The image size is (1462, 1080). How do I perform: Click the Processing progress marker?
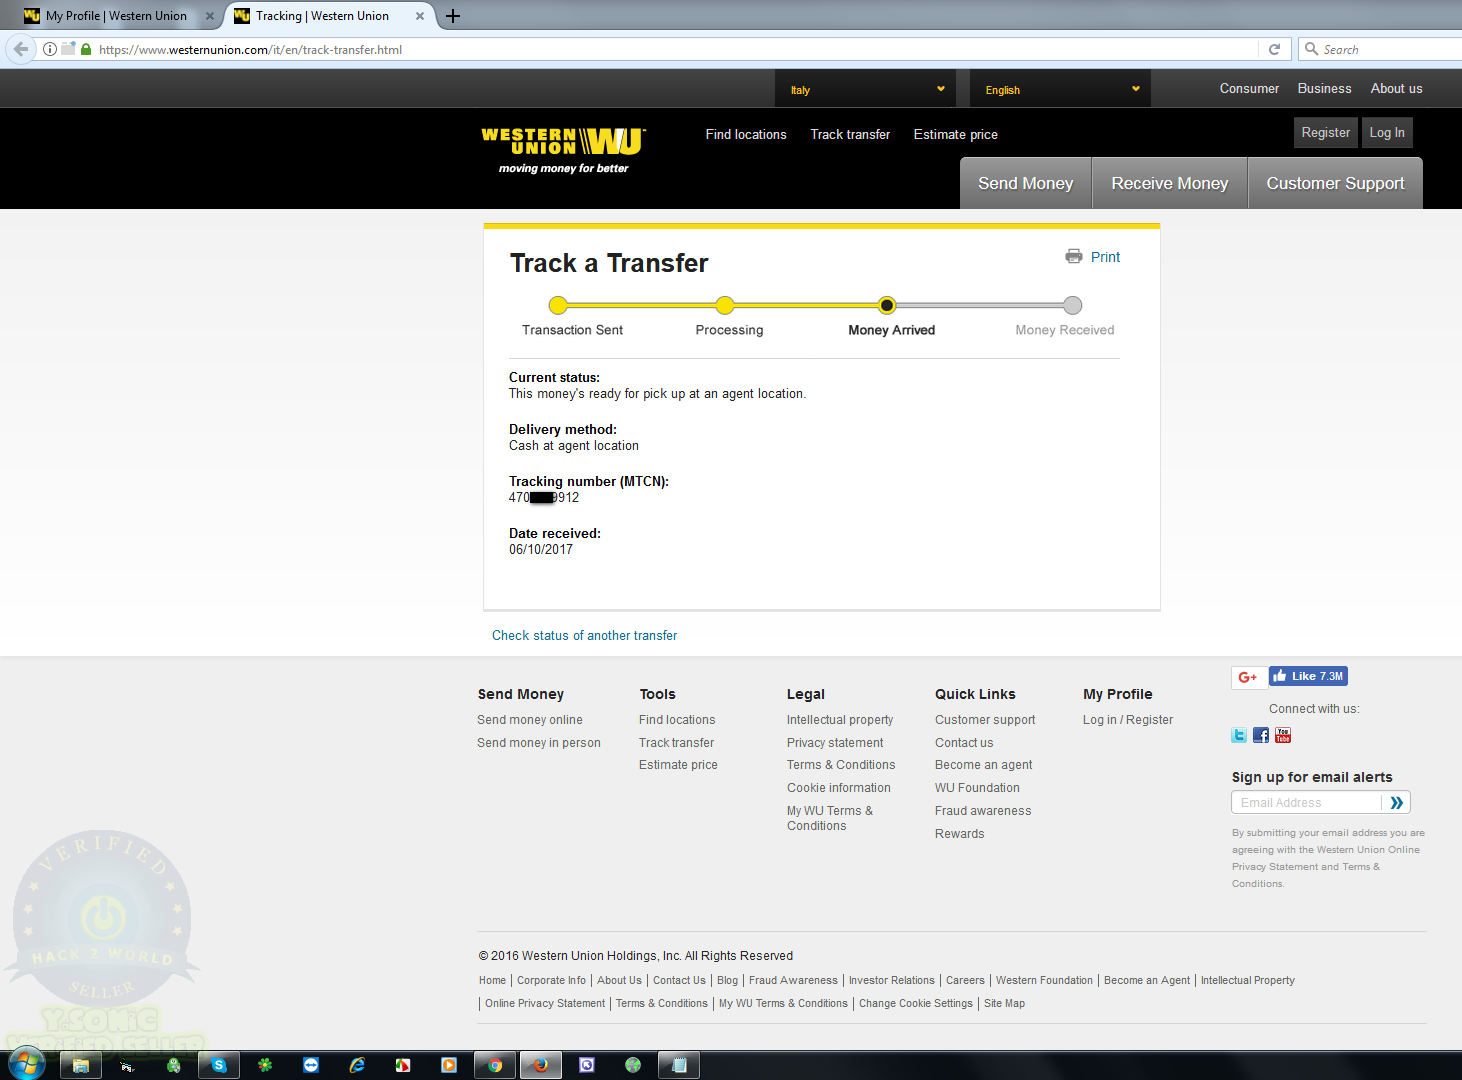(x=725, y=305)
